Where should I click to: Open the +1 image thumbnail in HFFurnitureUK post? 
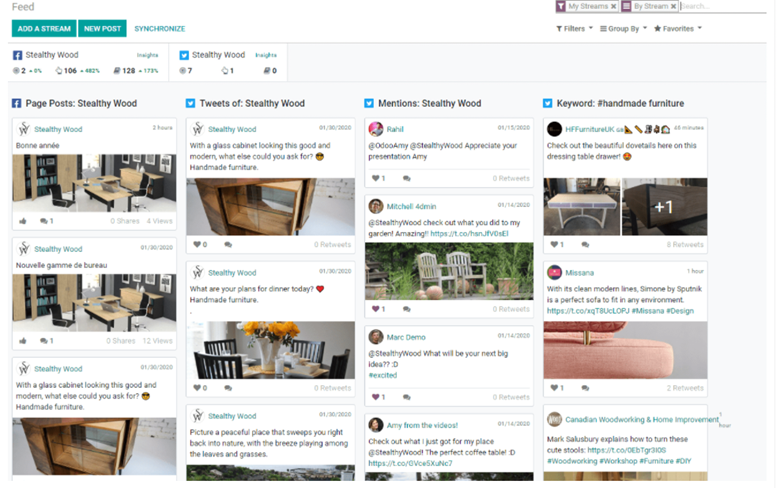click(664, 207)
